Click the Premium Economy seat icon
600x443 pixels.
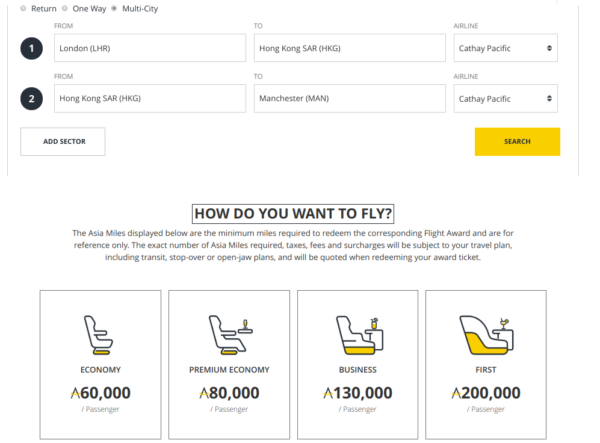(228, 336)
